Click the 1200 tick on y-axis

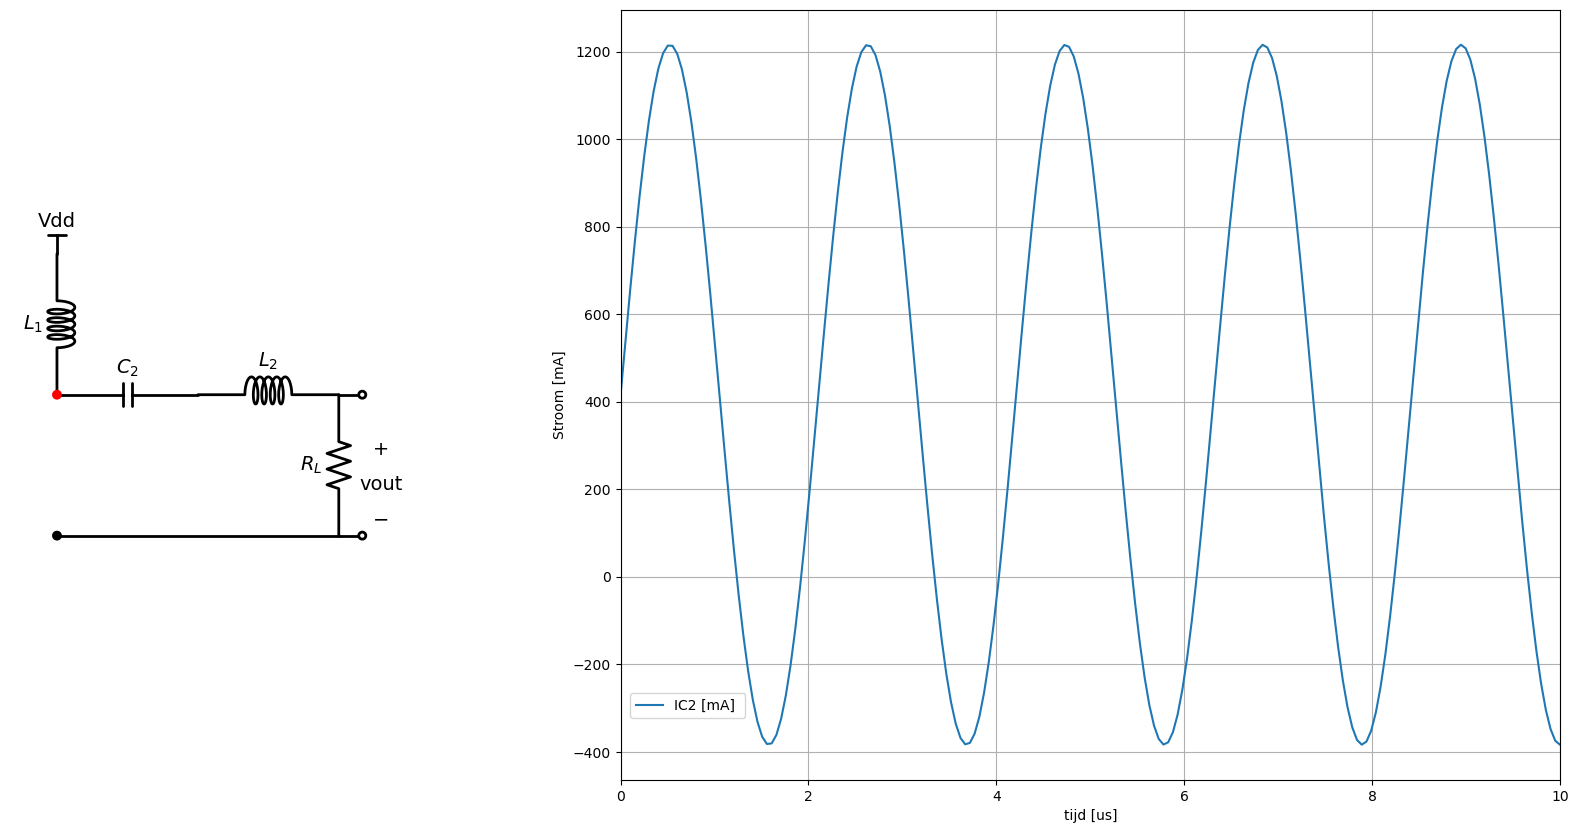click(593, 52)
